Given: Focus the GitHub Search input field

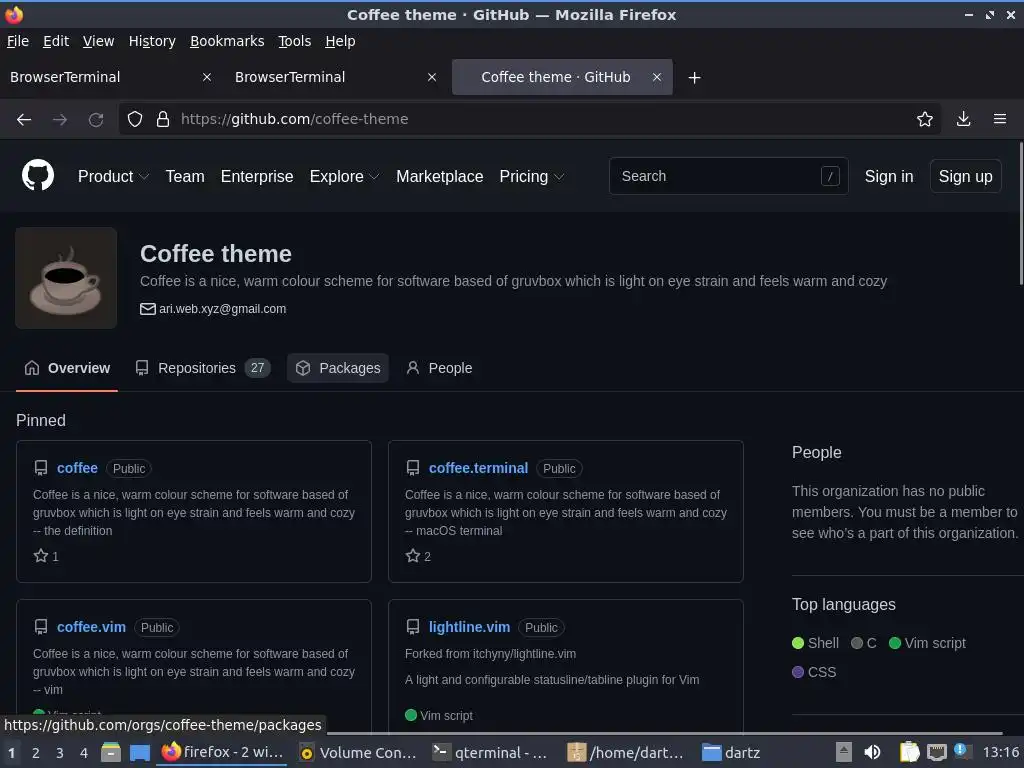Looking at the screenshot, I should tap(728, 176).
